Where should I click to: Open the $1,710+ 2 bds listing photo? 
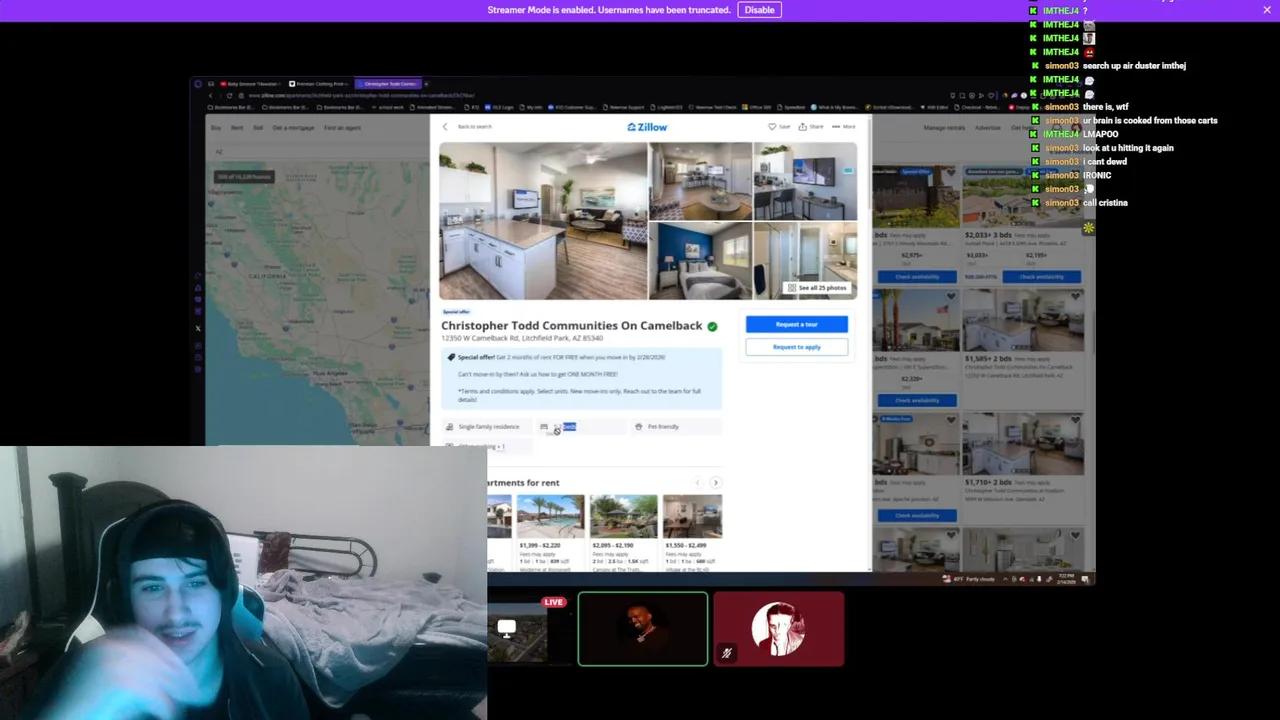click(x=1023, y=444)
